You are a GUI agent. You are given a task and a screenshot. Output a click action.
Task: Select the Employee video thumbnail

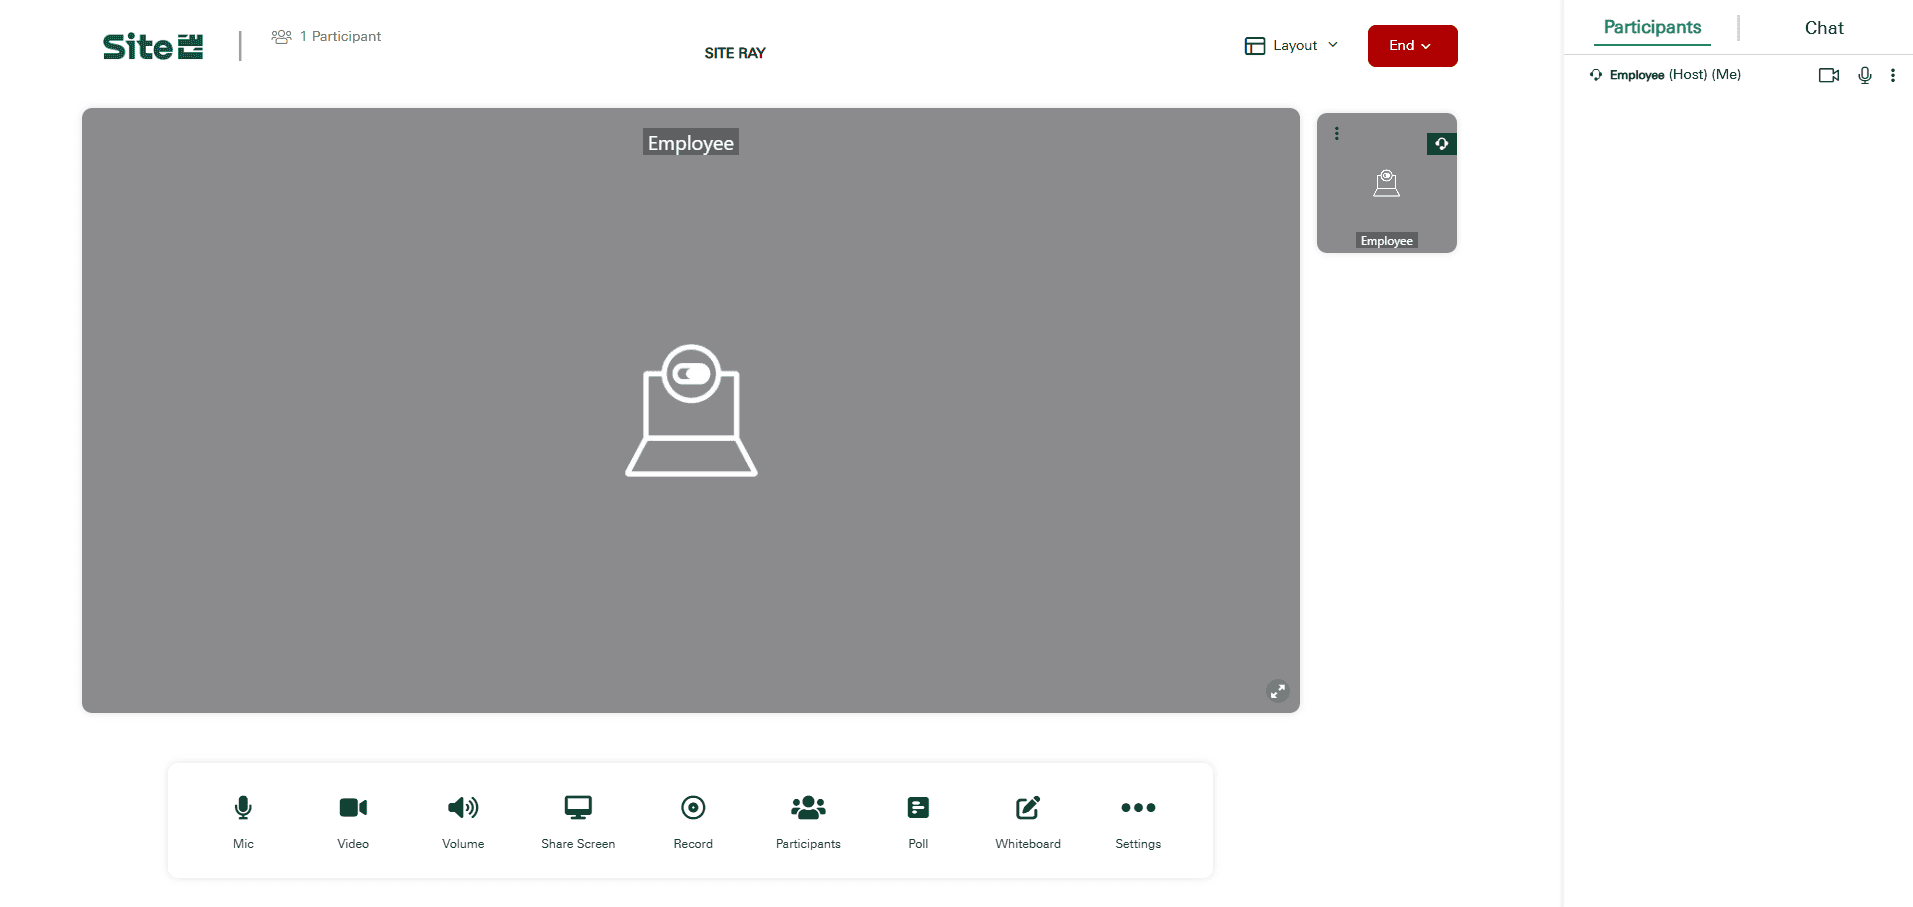tap(1386, 190)
